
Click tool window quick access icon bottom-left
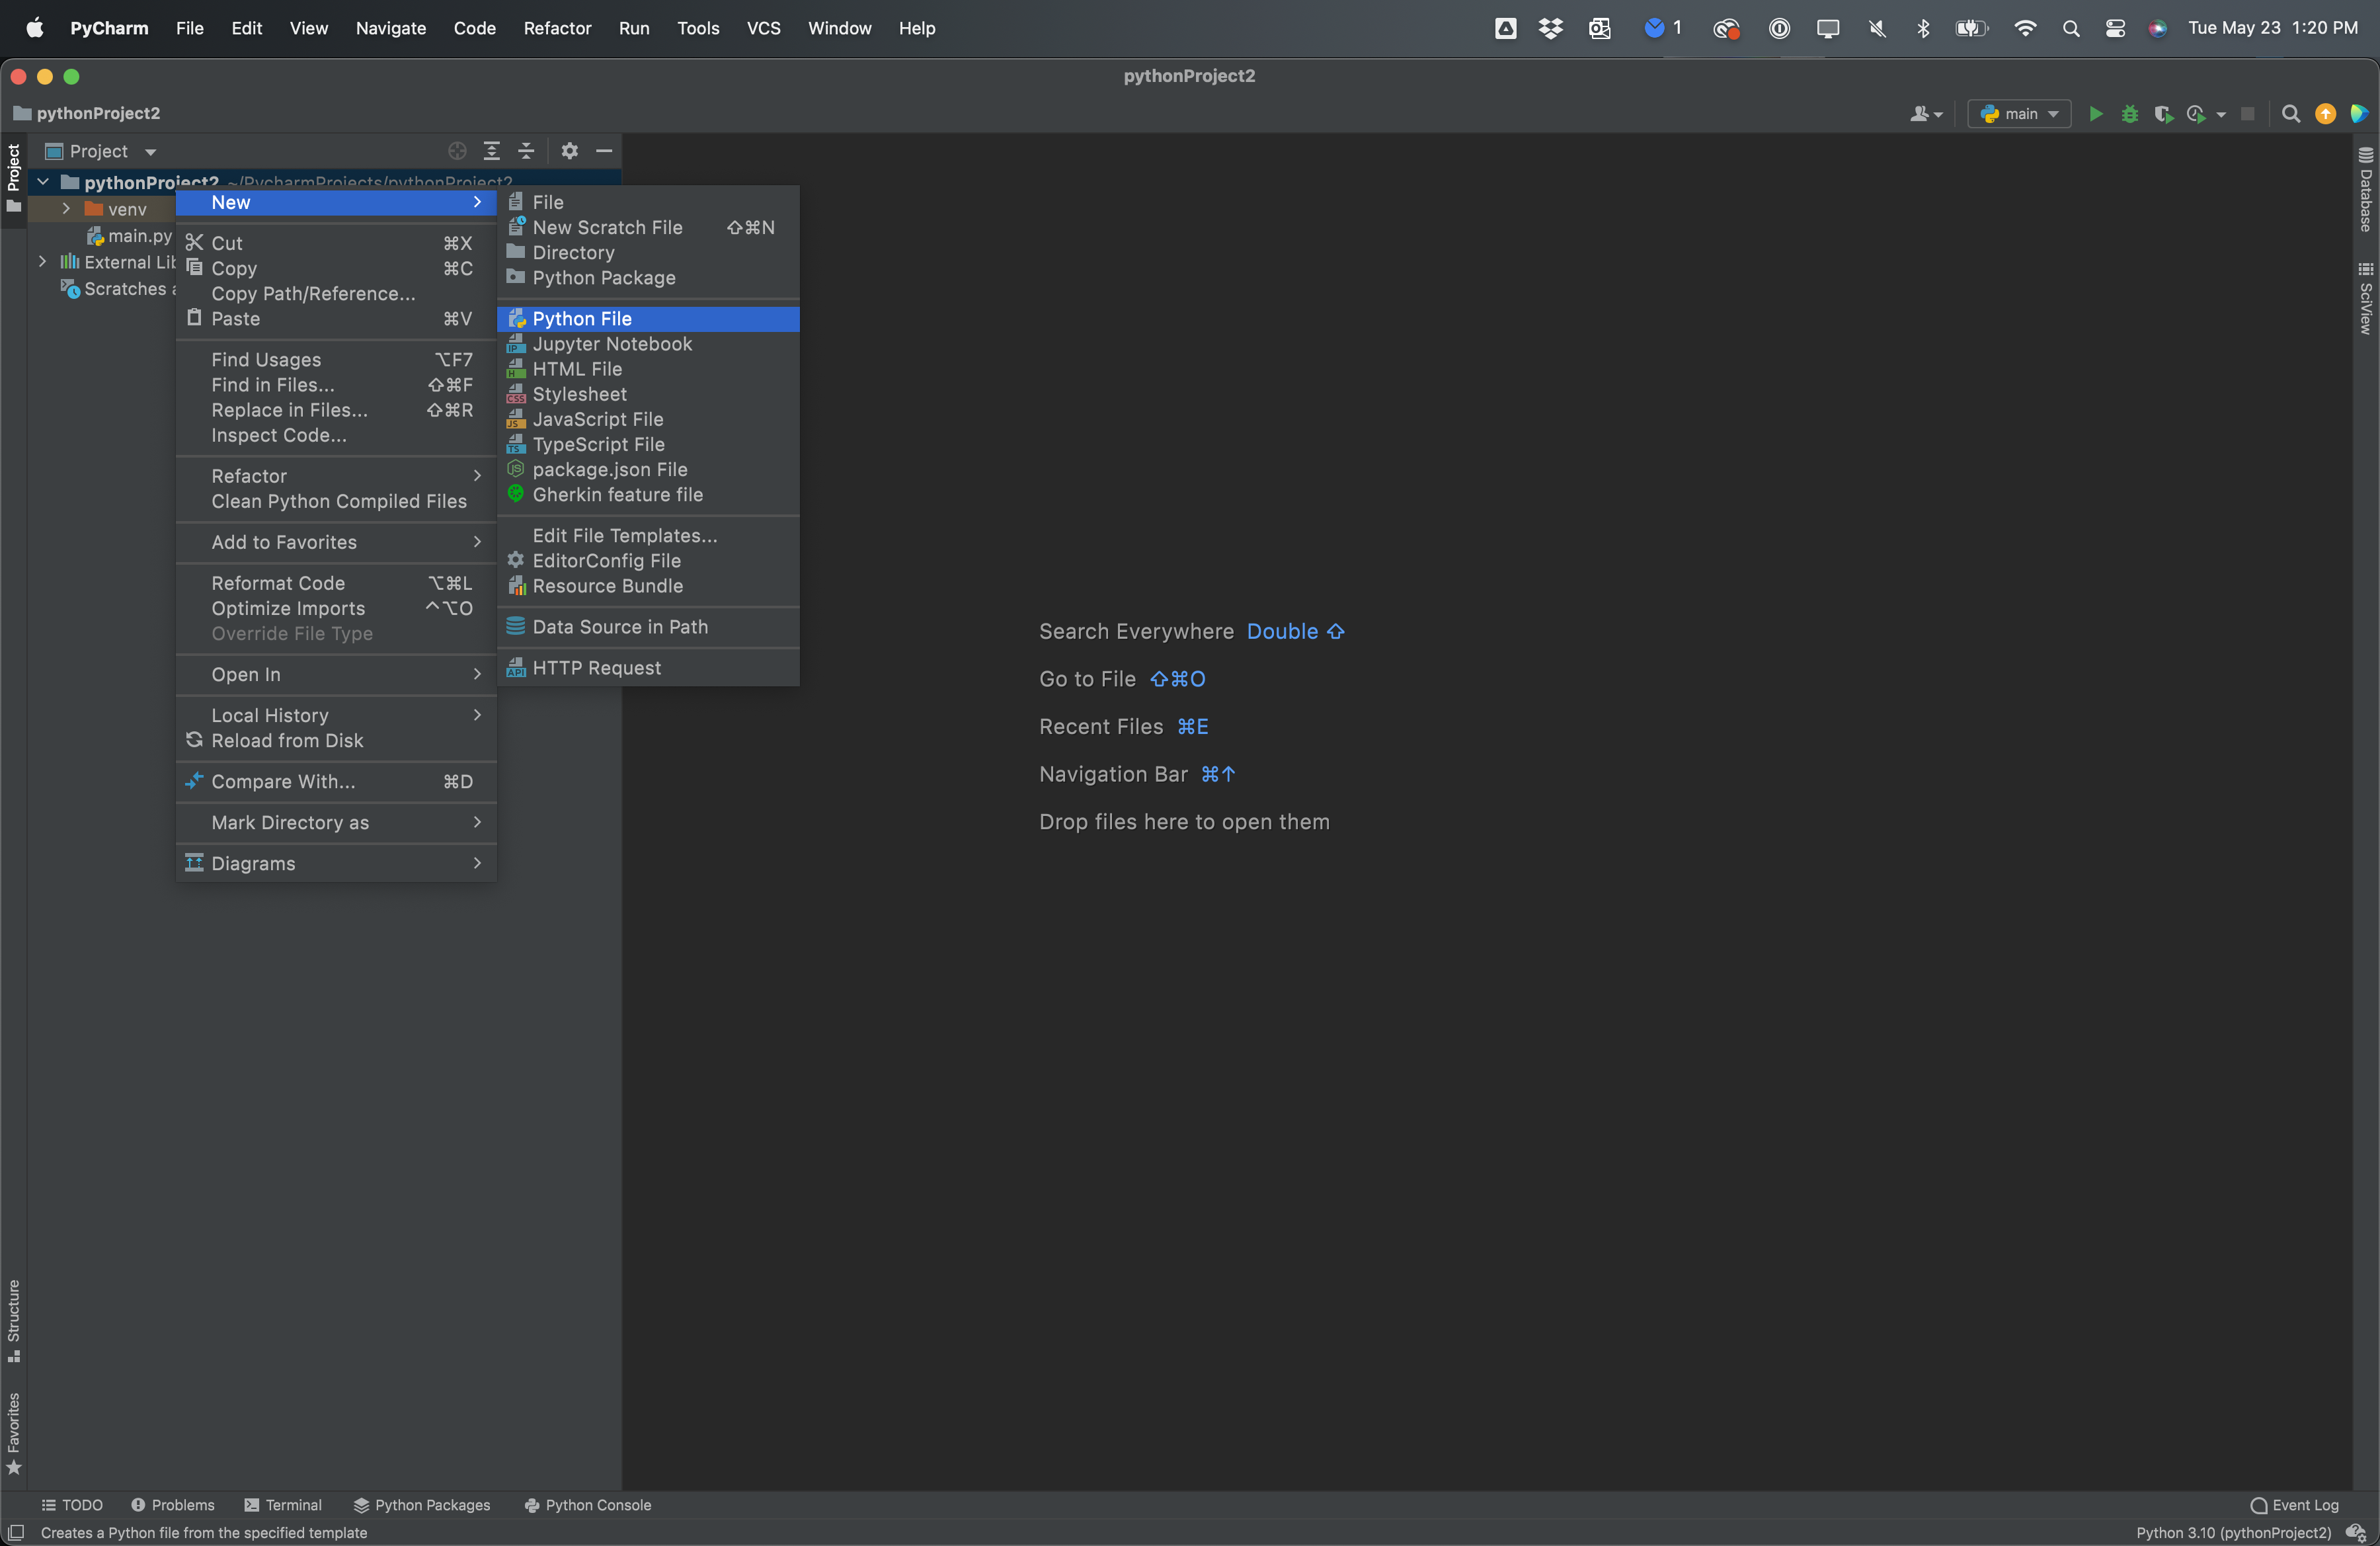15,1533
